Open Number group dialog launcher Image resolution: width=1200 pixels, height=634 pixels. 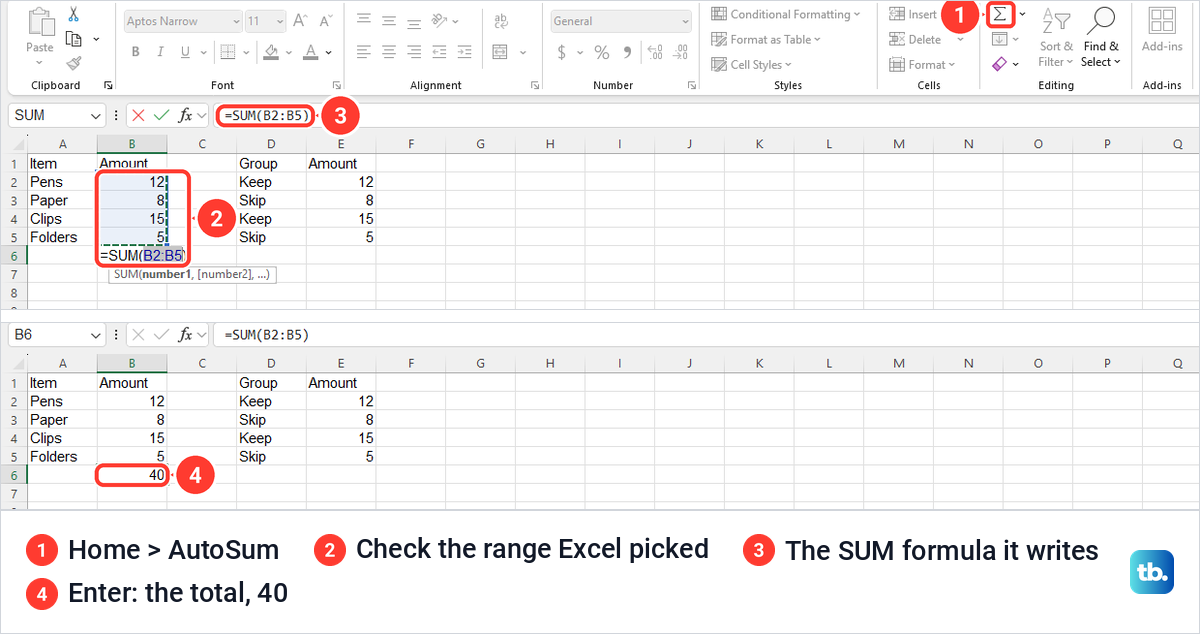692,85
